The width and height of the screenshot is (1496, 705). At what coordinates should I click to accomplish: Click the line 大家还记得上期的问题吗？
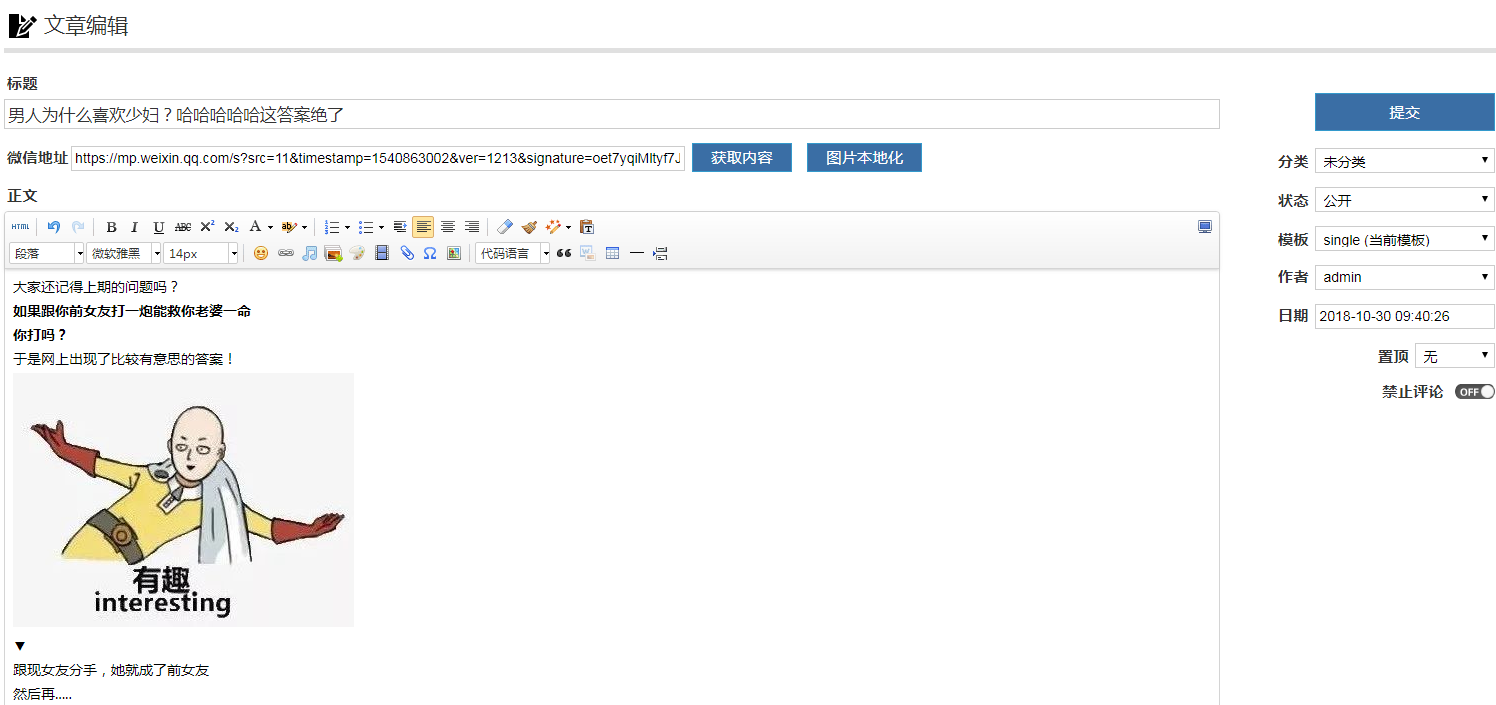click(x=96, y=287)
